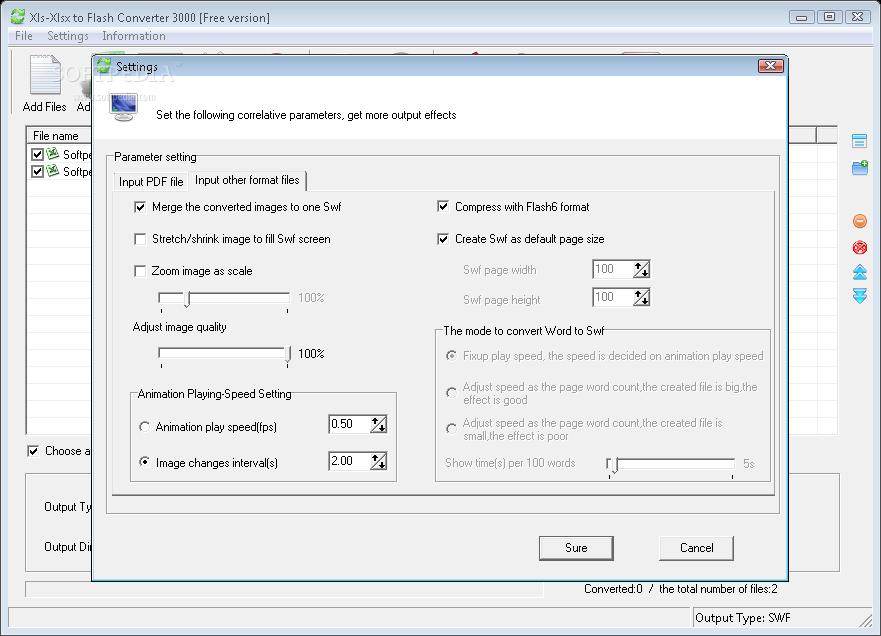
Task: Click the Swf page height input field
Action: 612,297
